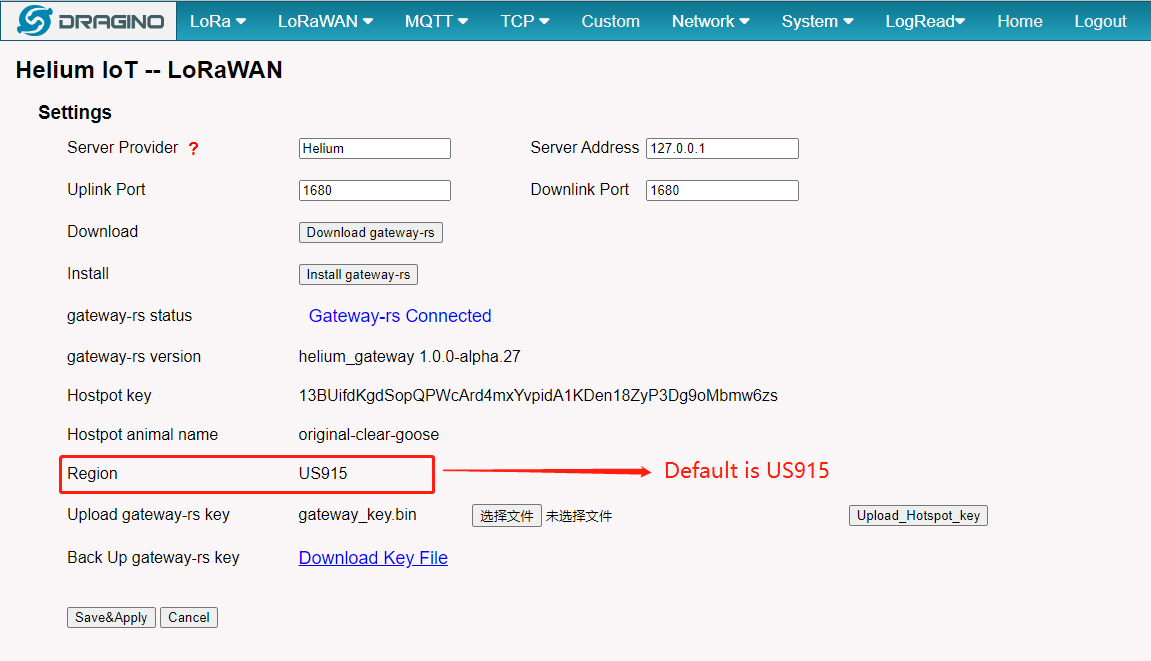The height and width of the screenshot is (661, 1151).
Task: Select the Downlink Port input field
Action: 722,190
